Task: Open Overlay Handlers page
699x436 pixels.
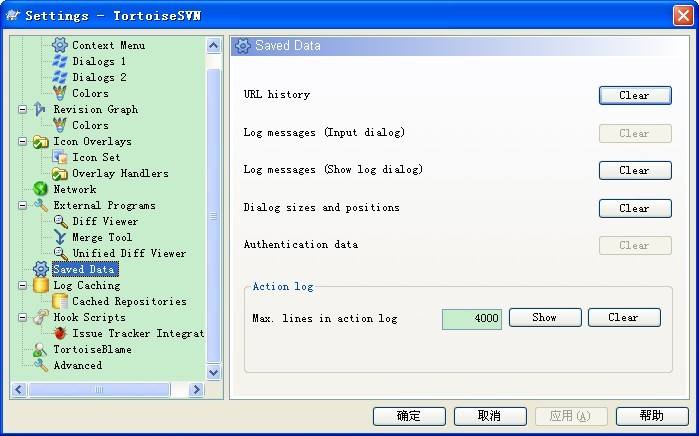Action: [x=120, y=173]
